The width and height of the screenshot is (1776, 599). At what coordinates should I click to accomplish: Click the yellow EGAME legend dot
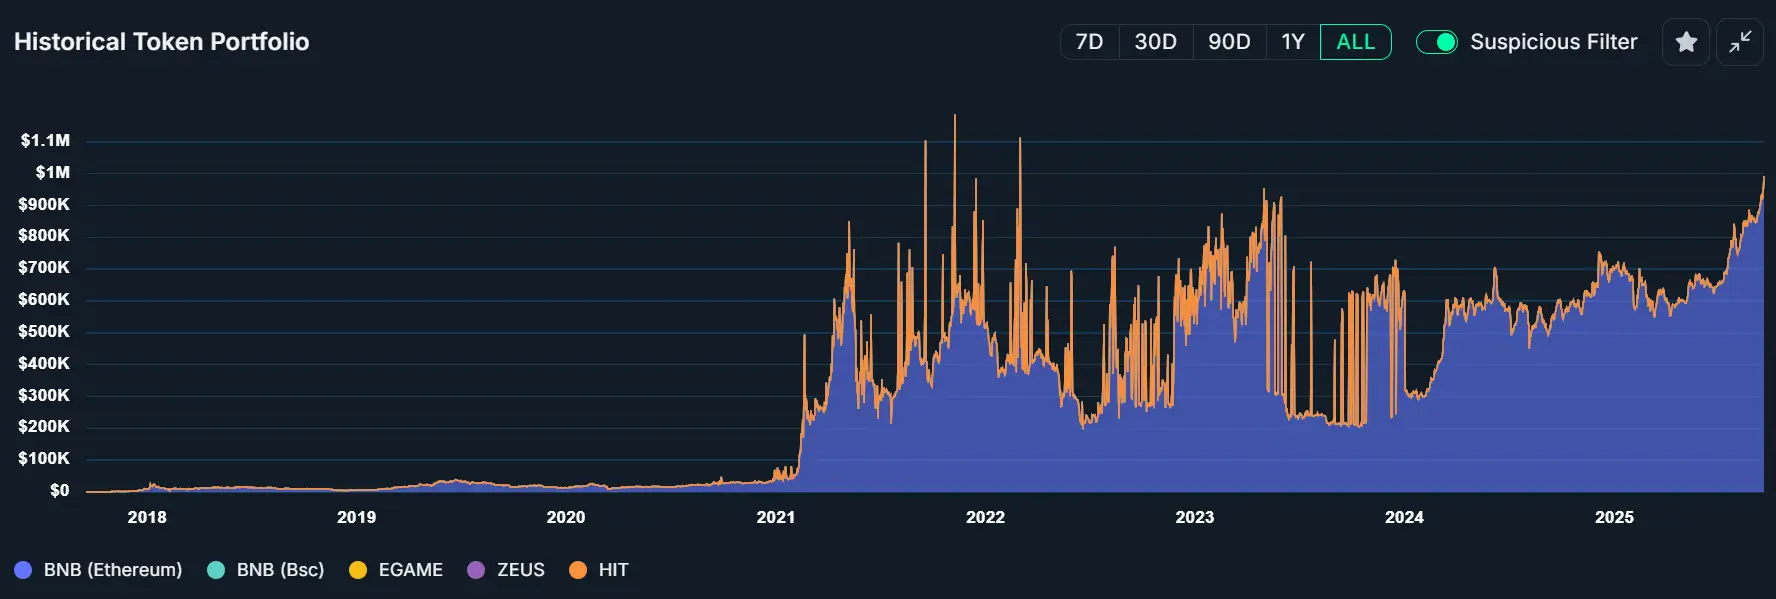pyautogui.click(x=358, y=570)
